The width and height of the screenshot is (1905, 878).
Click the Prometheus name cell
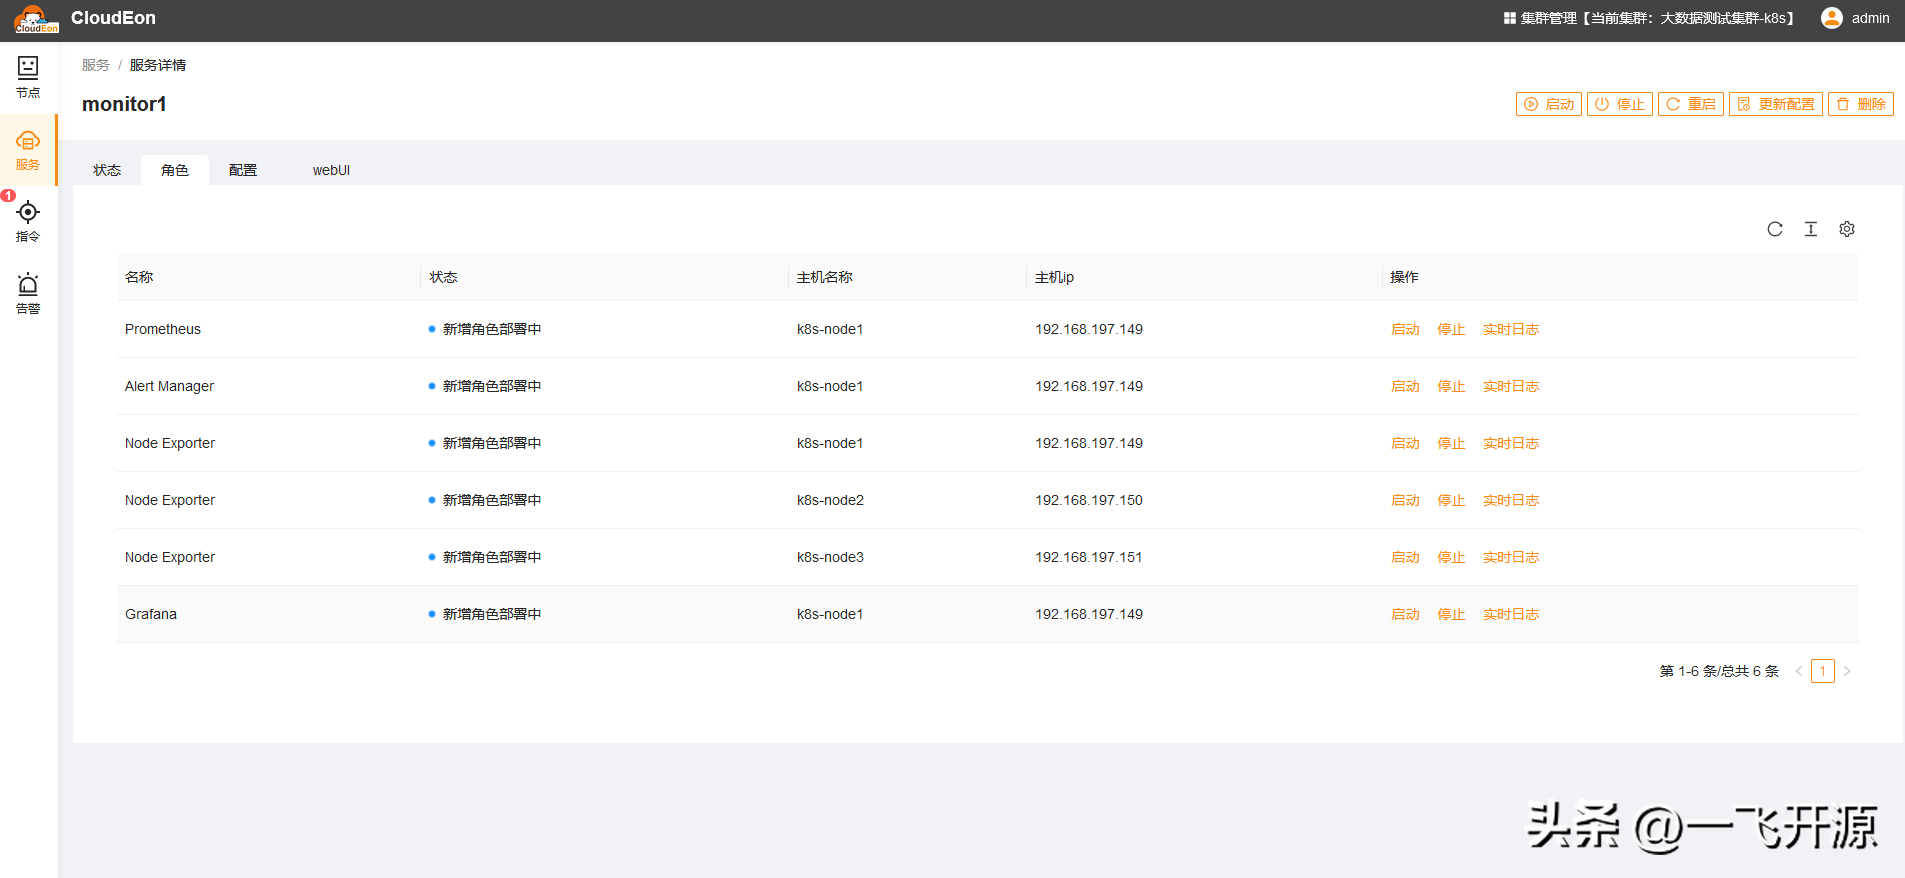[x=163, y=329]
